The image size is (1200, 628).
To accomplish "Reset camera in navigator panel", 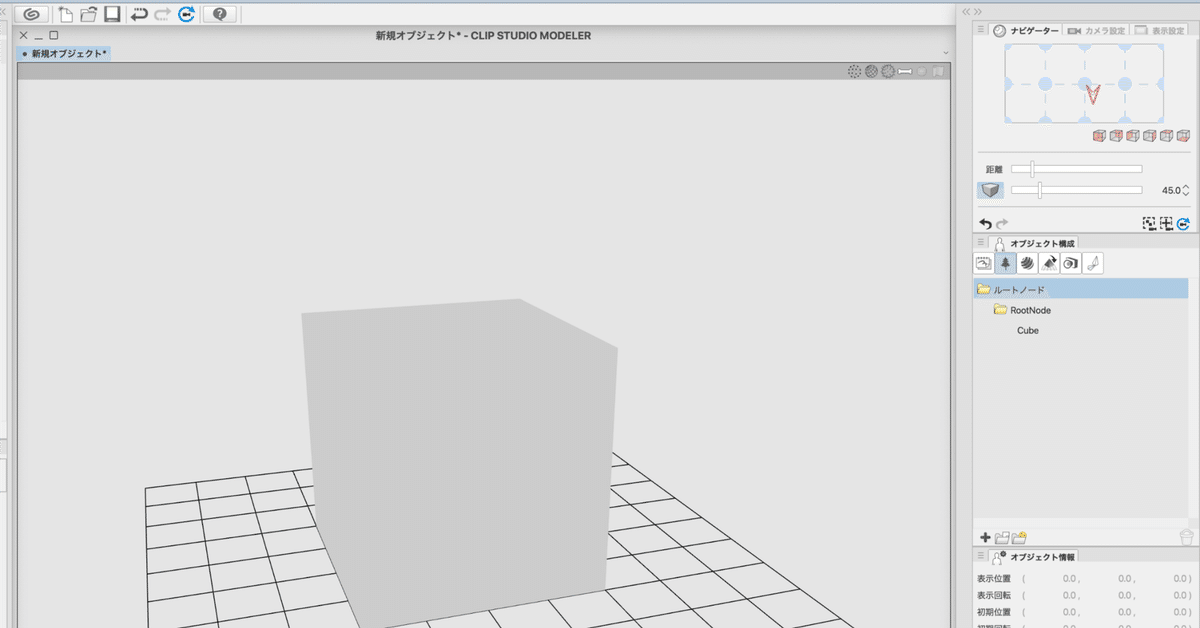I will [1184, 224].
